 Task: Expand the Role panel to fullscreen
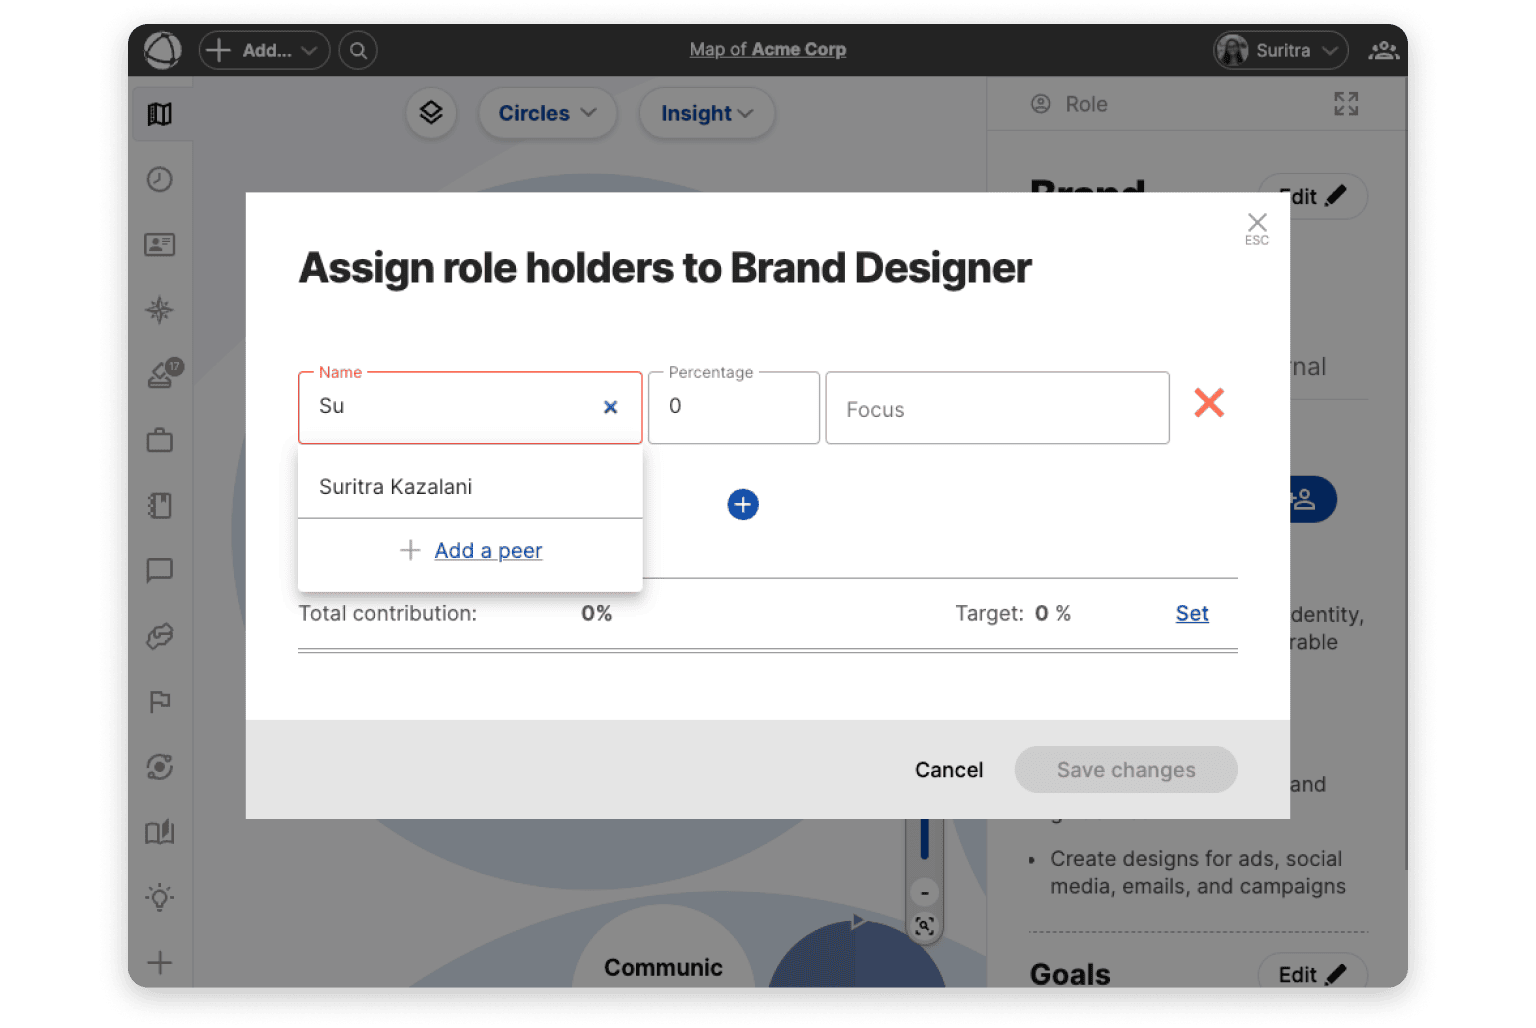pos(1346,104)
